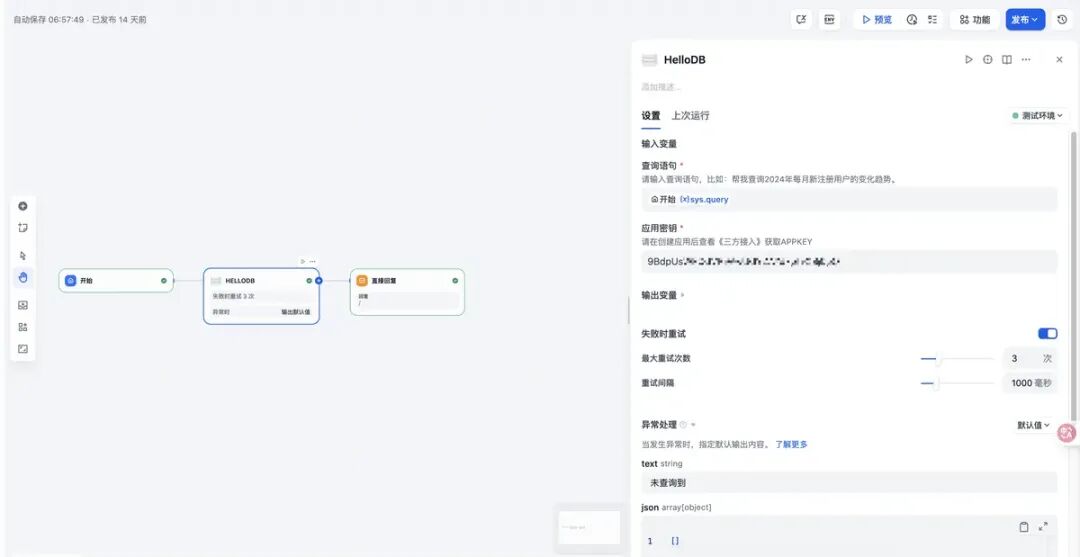Click the add node plus icon in canvas toolbar
Image resolution: width=1080 pixels, height=557 pixels.
pos(23,206)
